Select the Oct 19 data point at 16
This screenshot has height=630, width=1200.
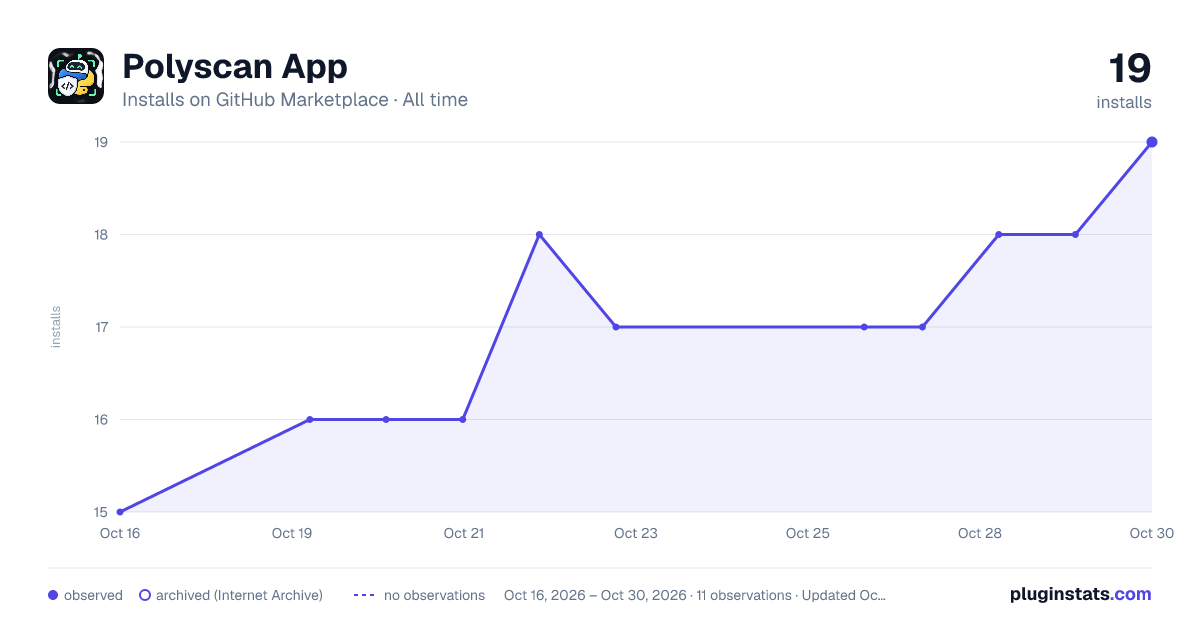tap(310, 420)
